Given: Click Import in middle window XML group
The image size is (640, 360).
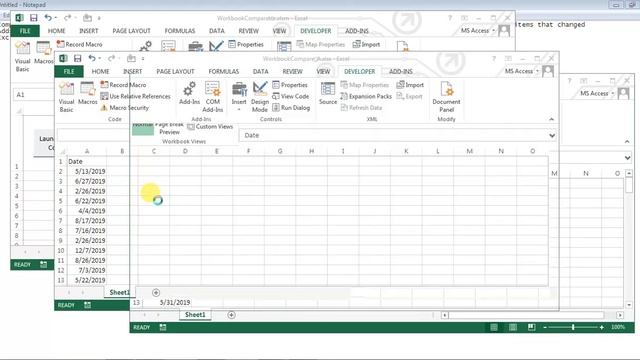Looking at the screenshot, I should [x=410, y=85].
